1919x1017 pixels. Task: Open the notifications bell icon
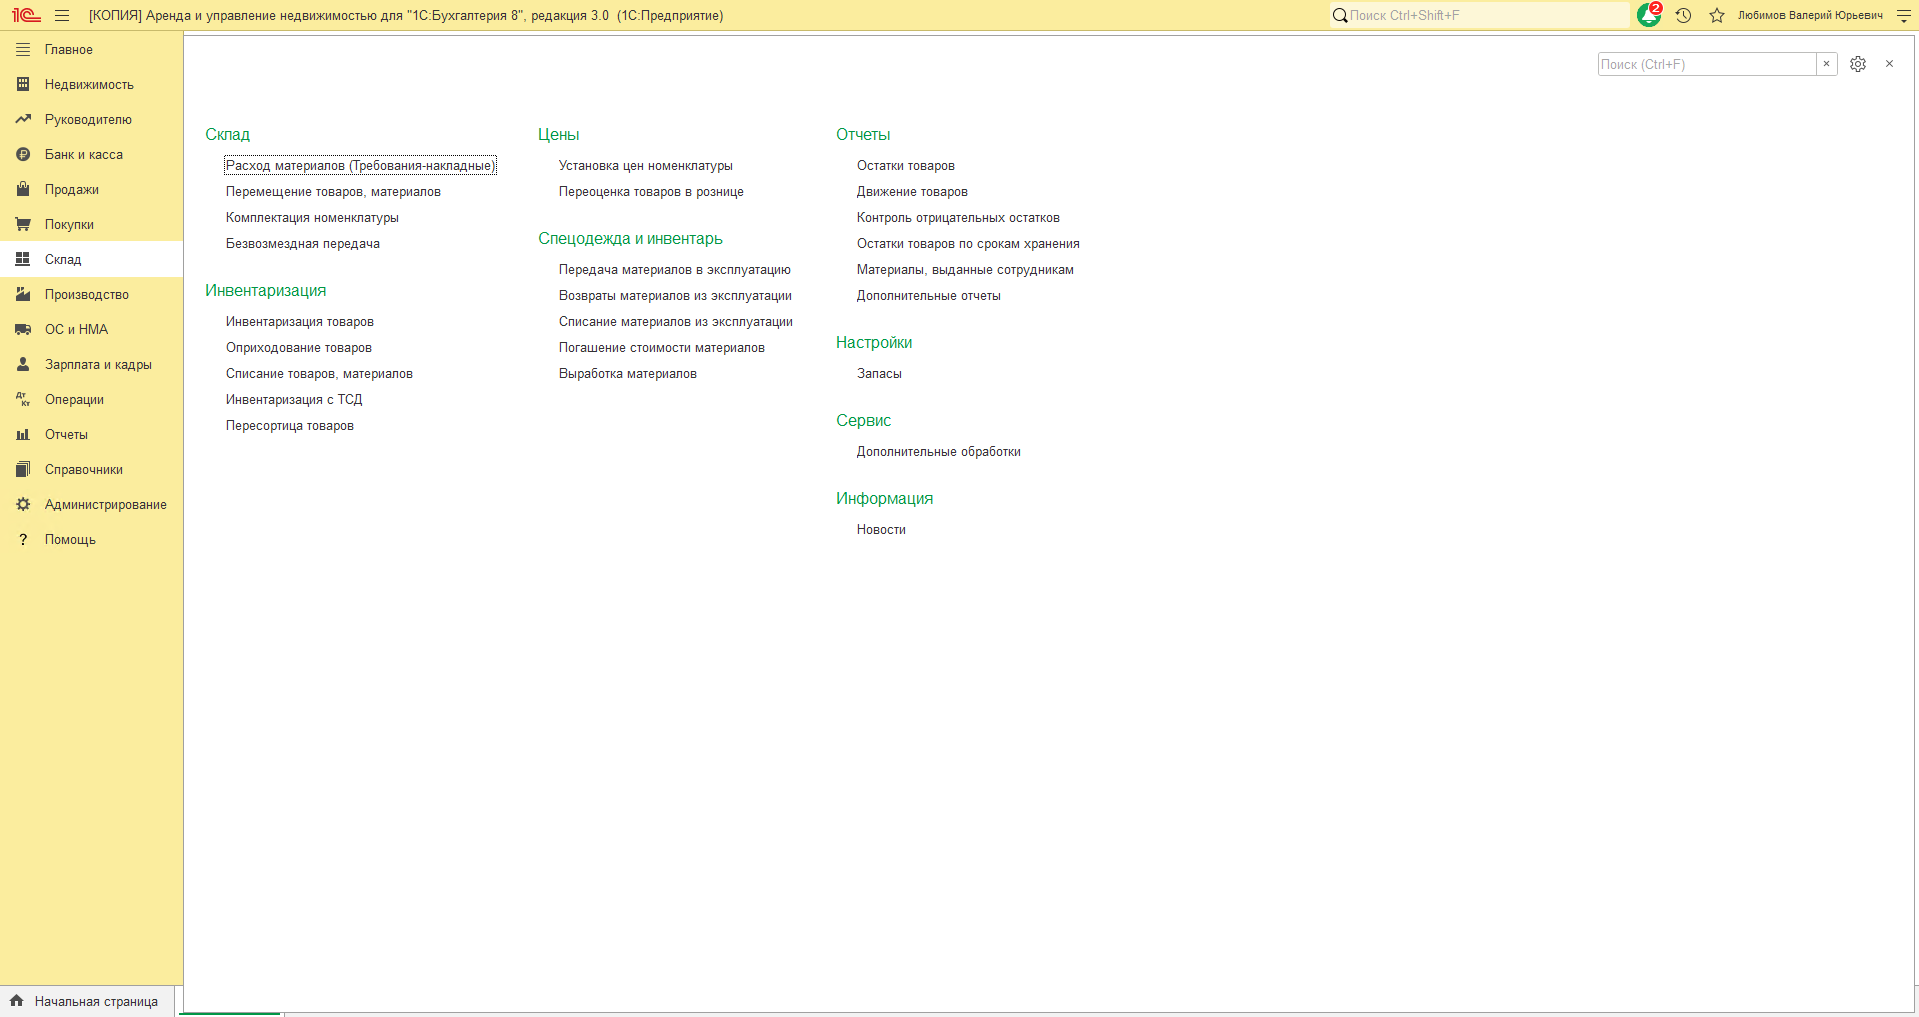click(x=1649, y=15)
